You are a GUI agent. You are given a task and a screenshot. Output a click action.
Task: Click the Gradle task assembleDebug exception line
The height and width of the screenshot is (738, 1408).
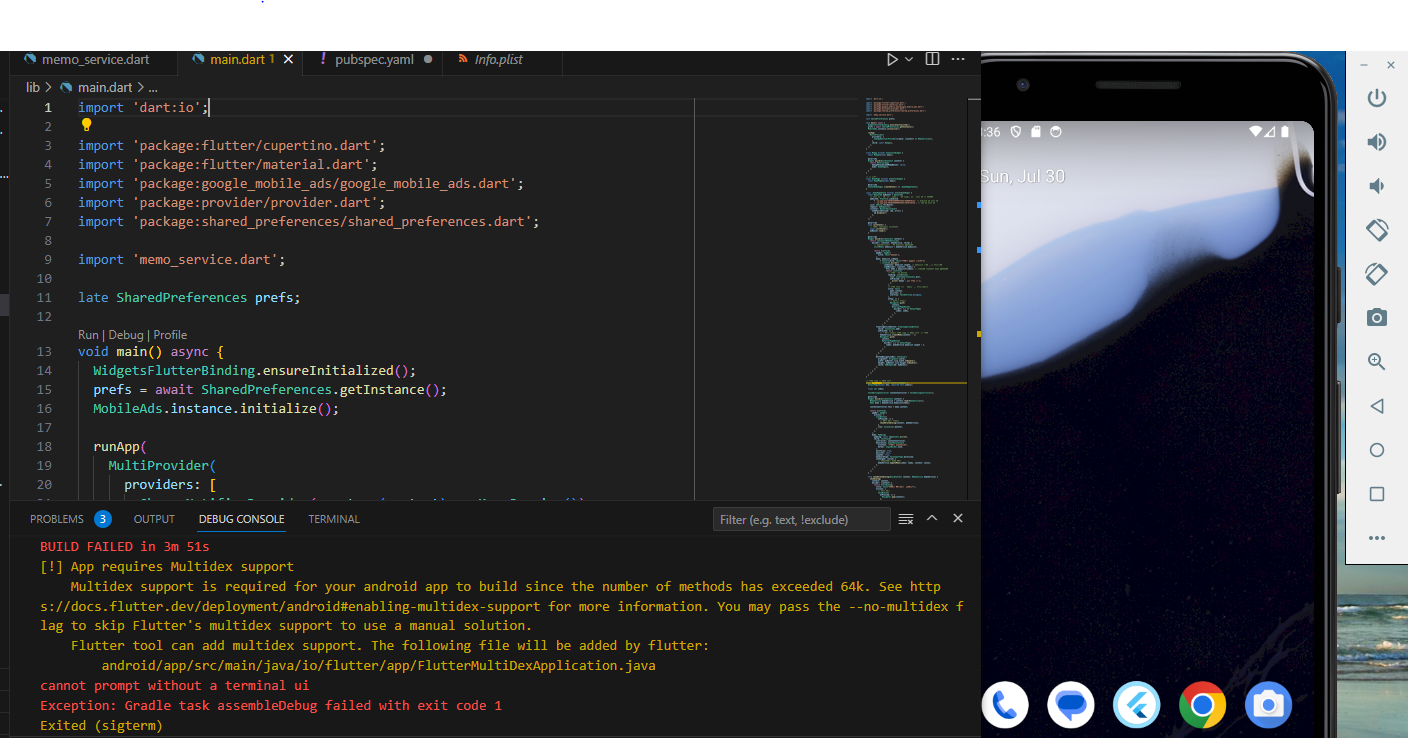click(271, 706)
